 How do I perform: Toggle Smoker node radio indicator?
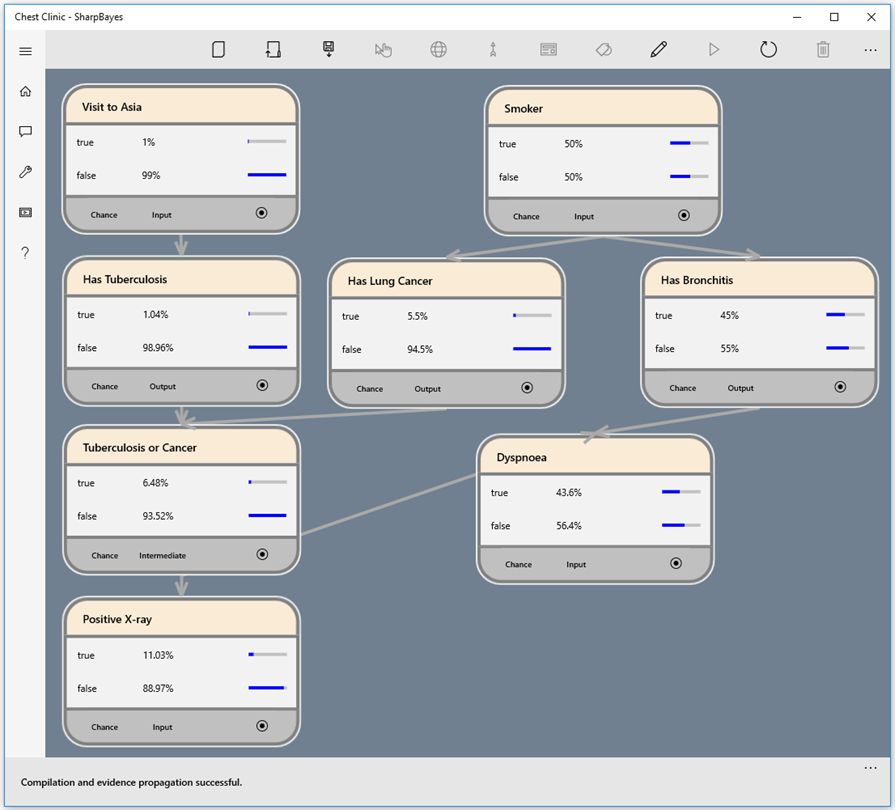(684, 215)
